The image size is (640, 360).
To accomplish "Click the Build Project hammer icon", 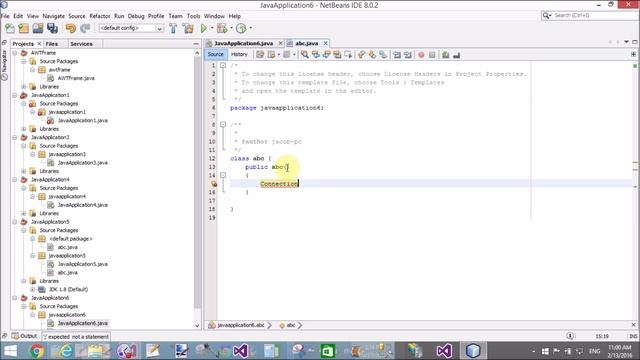I will [x=173, y=28].
